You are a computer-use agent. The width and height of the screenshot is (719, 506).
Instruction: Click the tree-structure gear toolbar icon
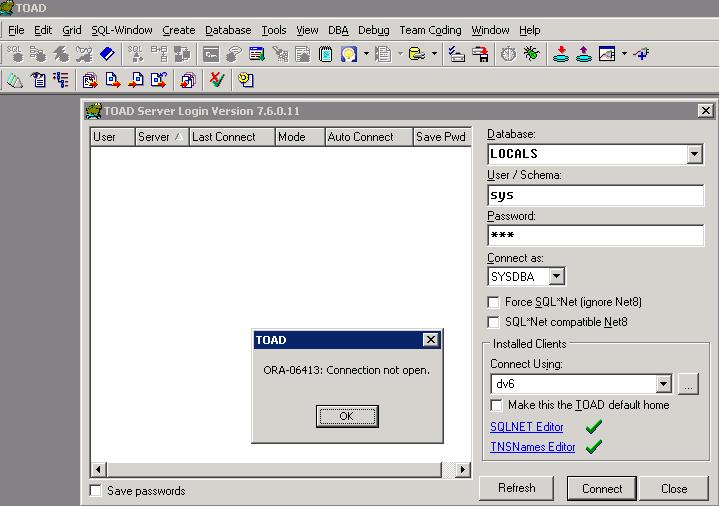pos(38,54)
